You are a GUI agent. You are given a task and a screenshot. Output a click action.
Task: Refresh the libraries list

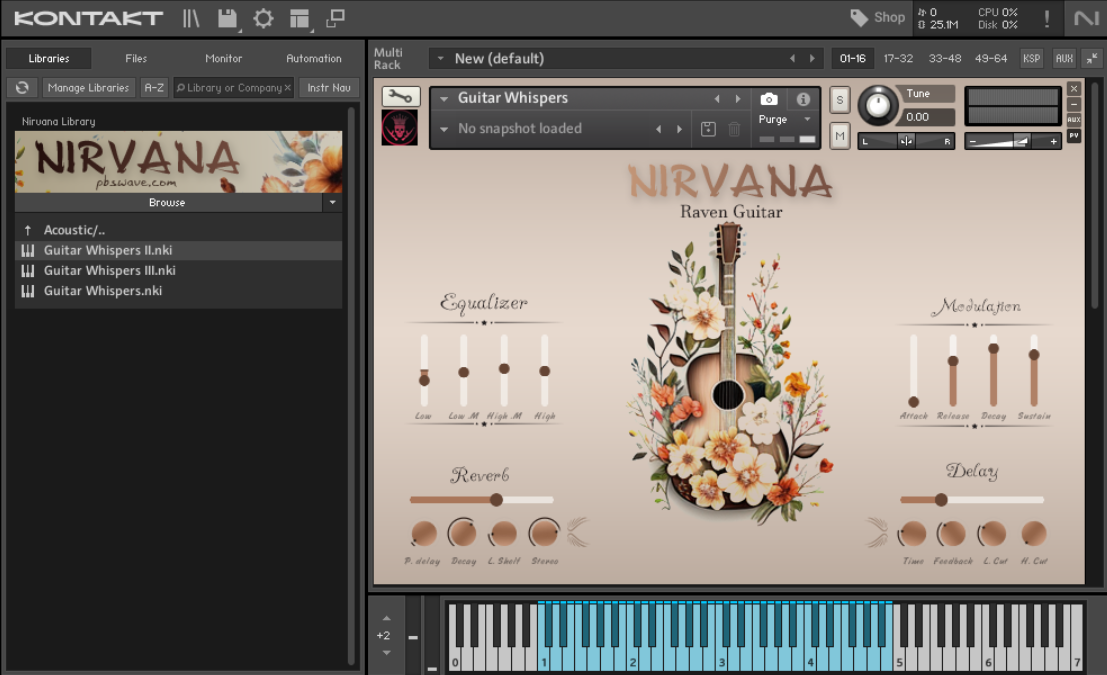pos(22,88)
